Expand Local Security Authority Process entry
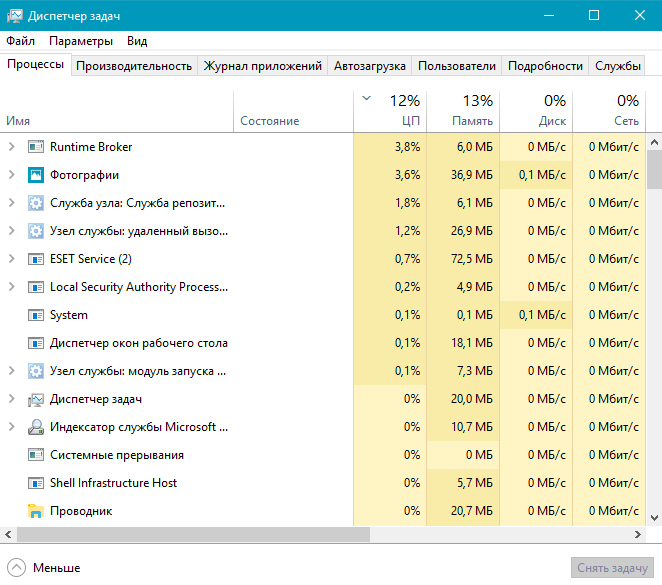The image size is (662, 585). [12, 287]
